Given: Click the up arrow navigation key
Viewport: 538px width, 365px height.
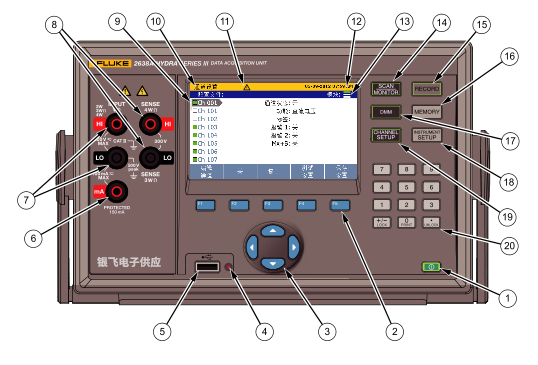Looking at the screenshot, I should [273, 231].
